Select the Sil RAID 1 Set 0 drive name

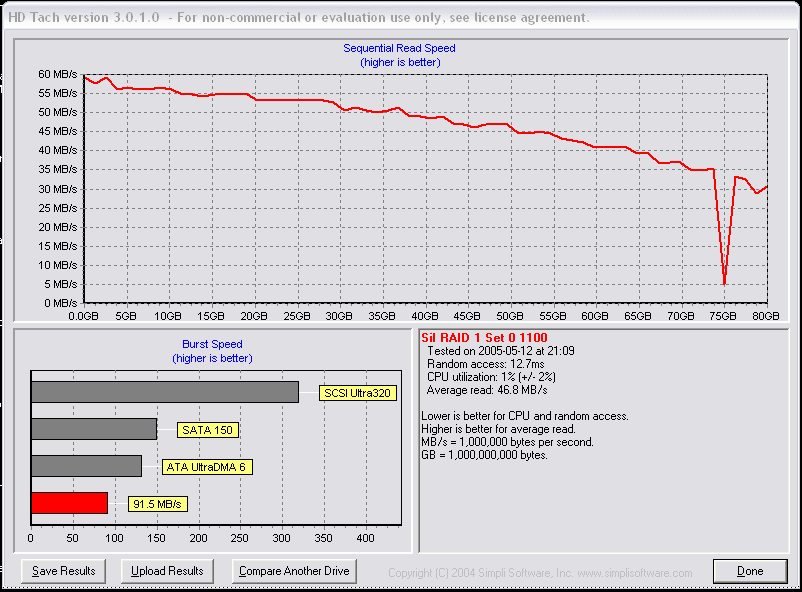[x=484, y=338]
